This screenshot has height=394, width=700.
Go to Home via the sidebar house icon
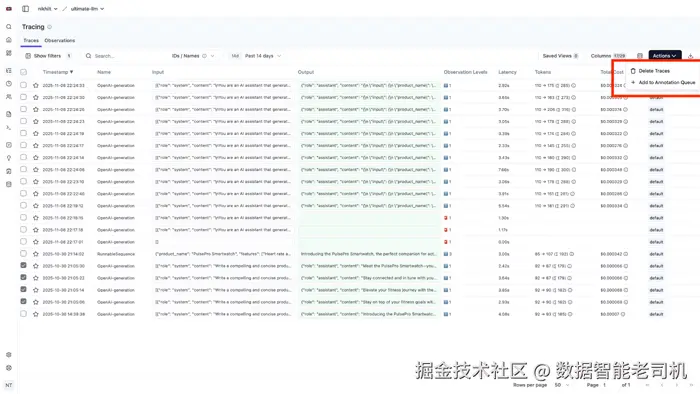coord(8,40)
